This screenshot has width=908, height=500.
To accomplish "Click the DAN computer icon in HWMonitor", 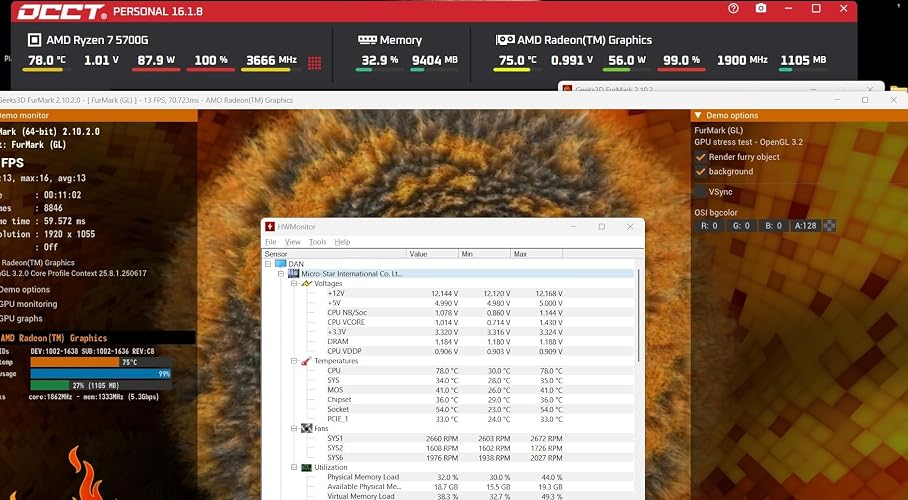I will pos(281,264).
